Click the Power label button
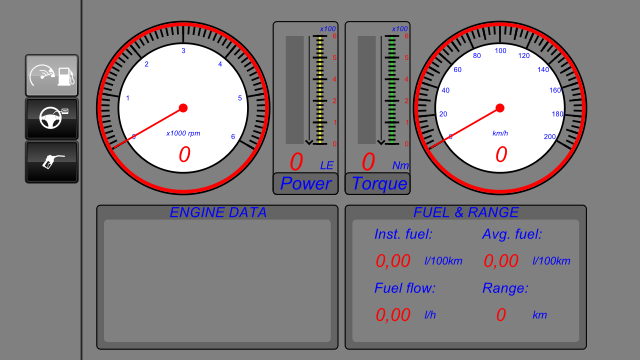The height and width of the screenshot is (360, 640). [x=305, y=184]
